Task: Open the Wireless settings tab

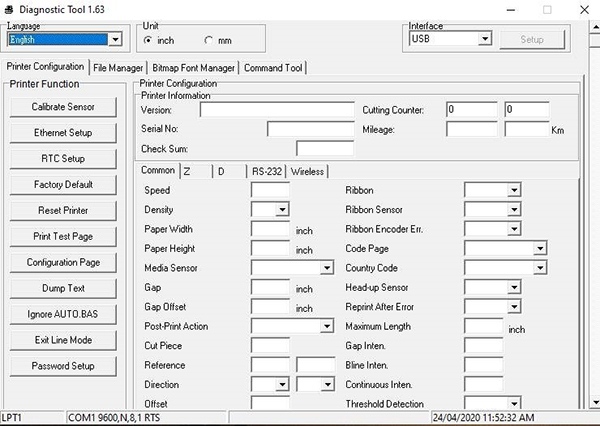Action: point(307,171)
